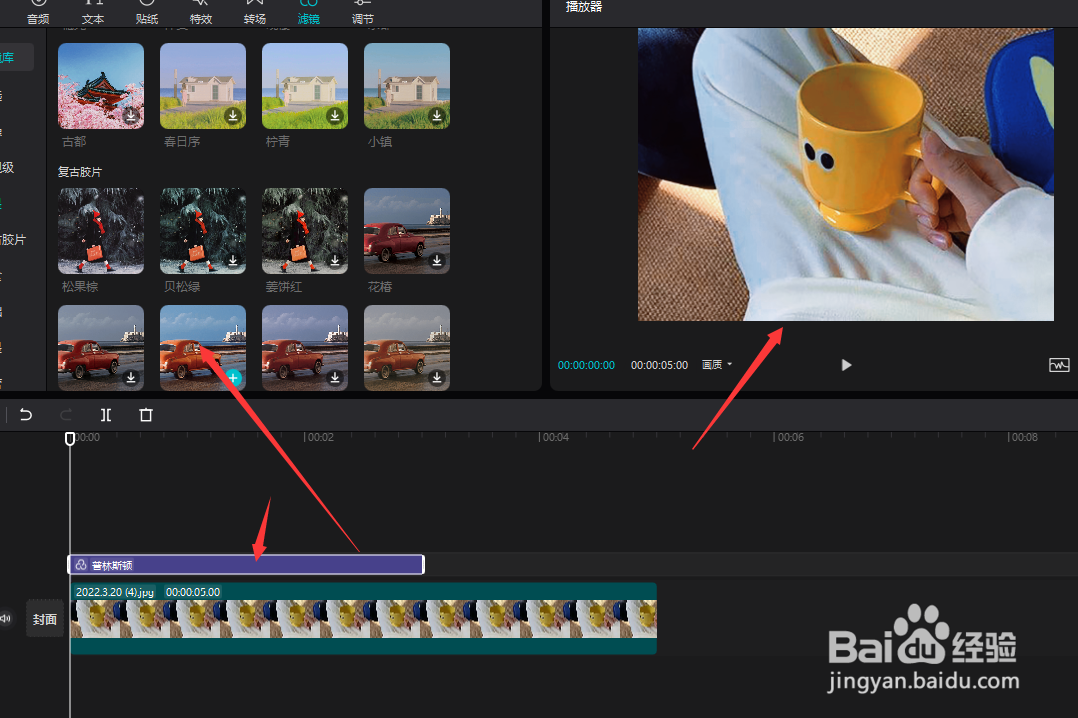The width and height of the screenshot is (1078, 718).
Task: Click the 复古胶片 category heading
Action: click(80, 172)
